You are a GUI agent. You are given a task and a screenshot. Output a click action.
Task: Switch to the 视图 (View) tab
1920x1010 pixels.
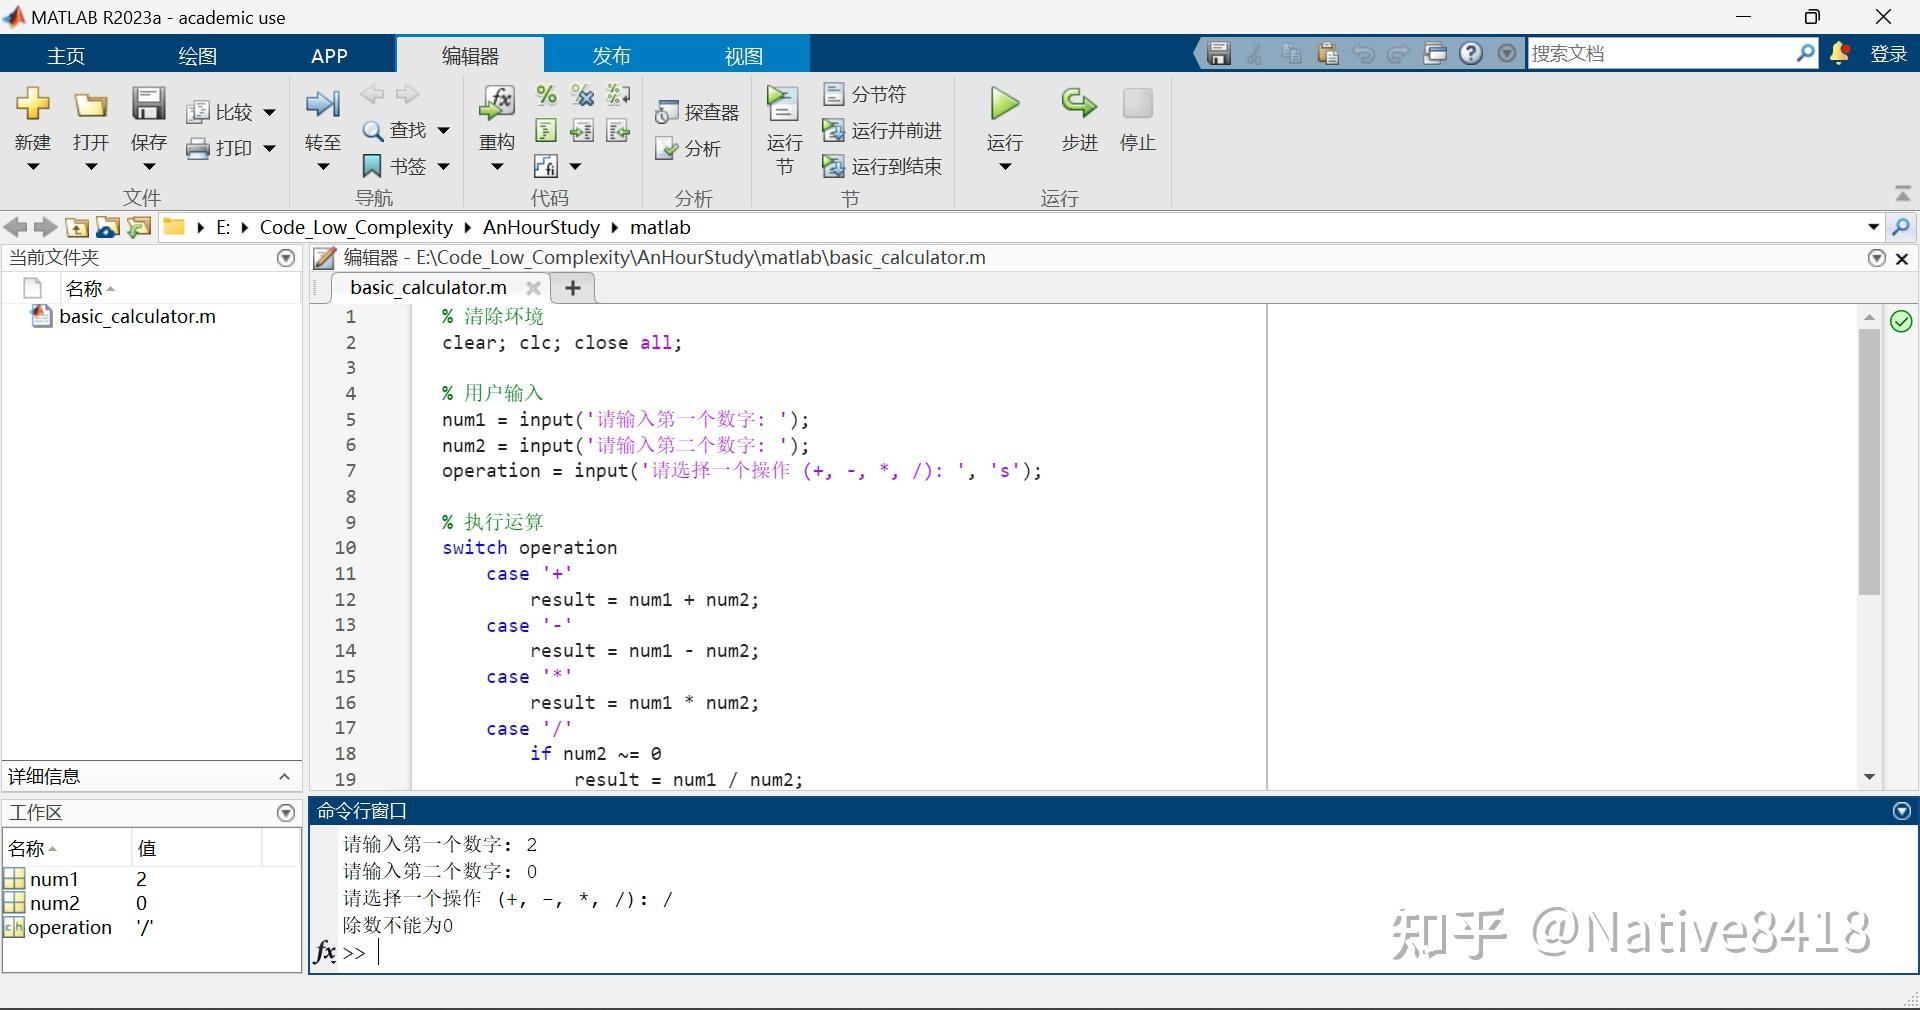(x=743, y=56)
